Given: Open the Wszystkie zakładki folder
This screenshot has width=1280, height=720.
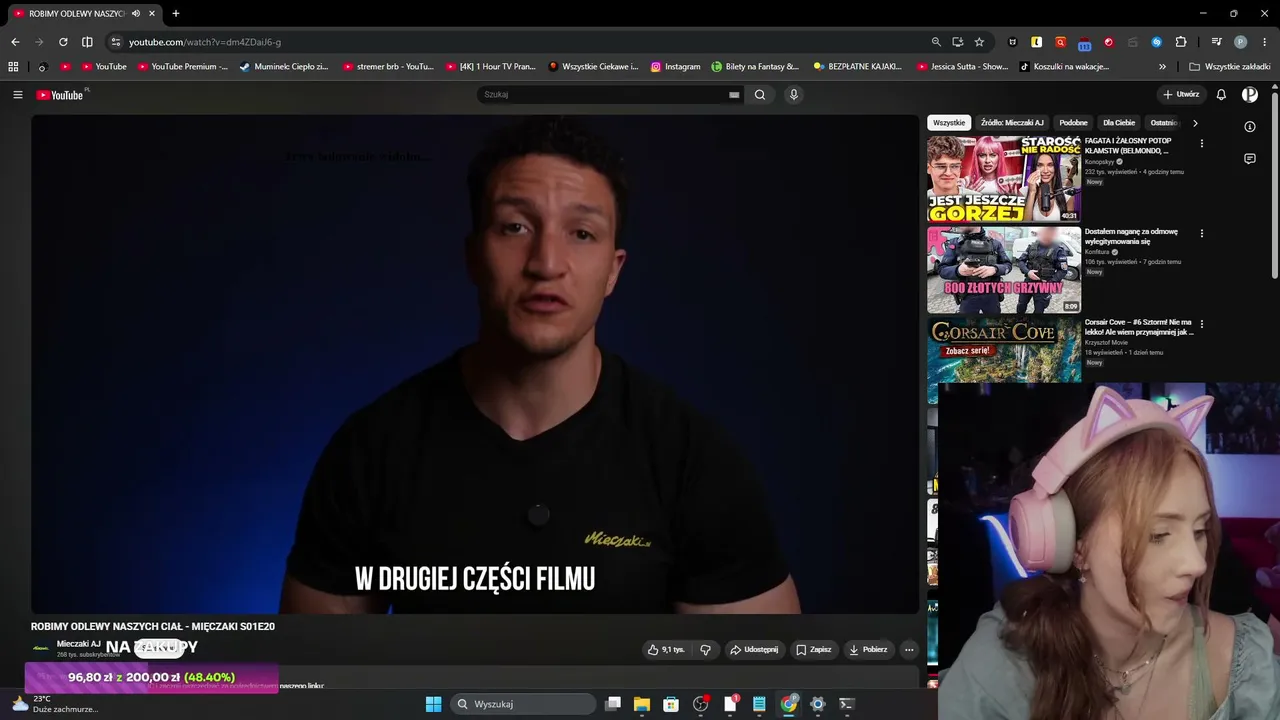Looking at the screenshot, I should pos(1230,67).
